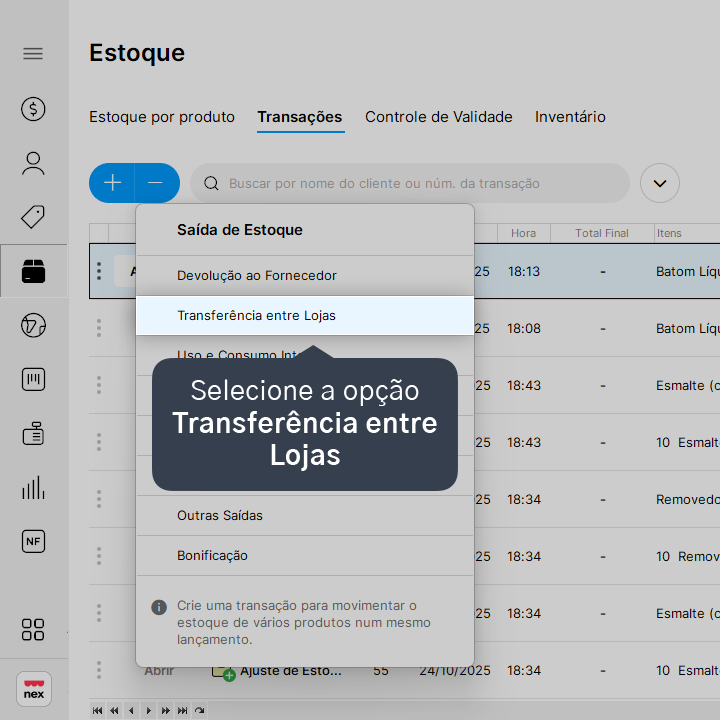Open the three-dot menu of the Removedo row

pos(99,499)
